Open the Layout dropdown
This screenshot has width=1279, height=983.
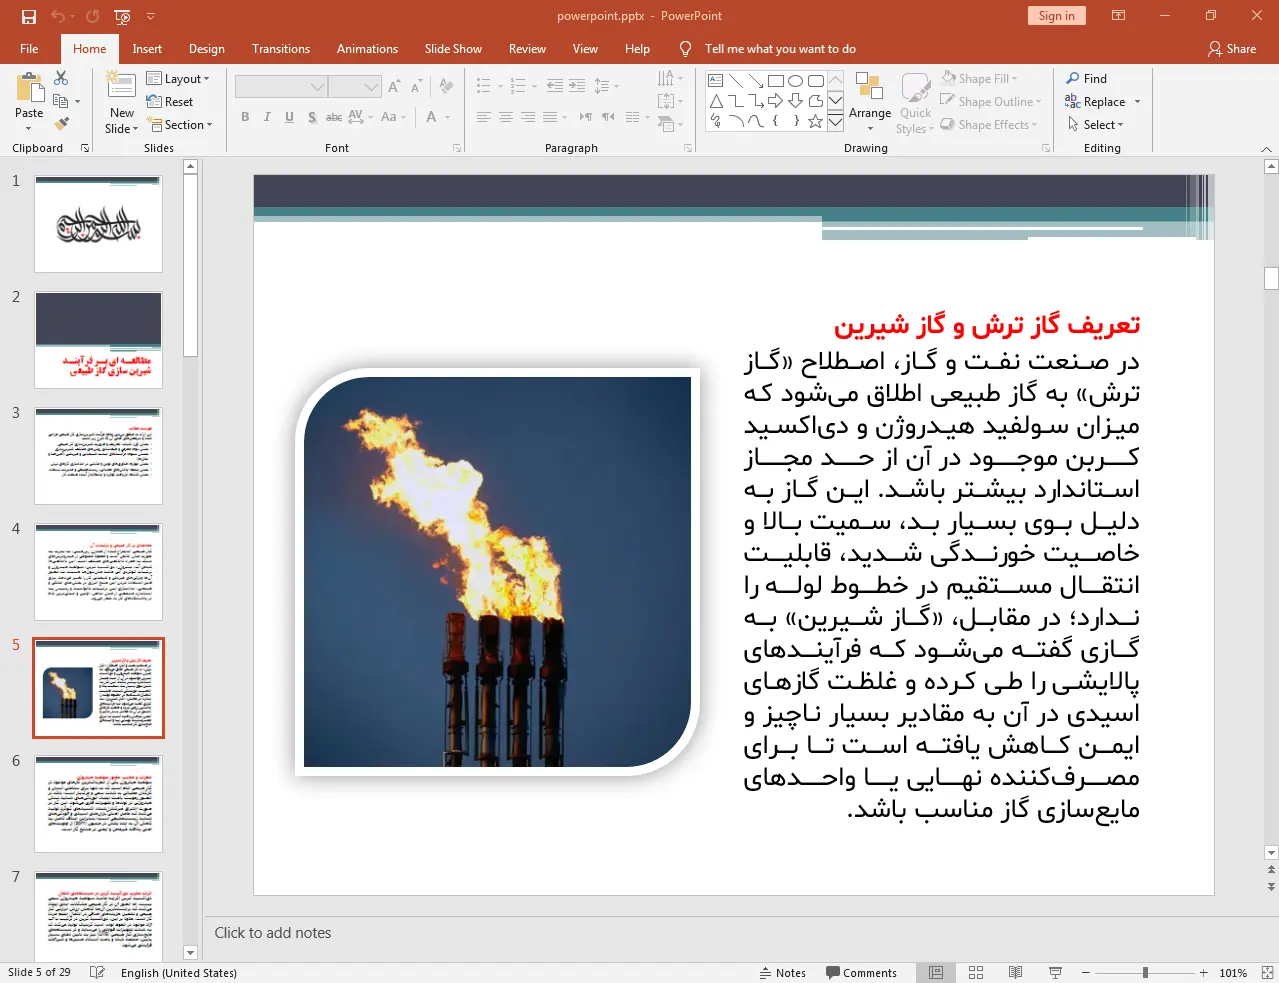(178, 79)
